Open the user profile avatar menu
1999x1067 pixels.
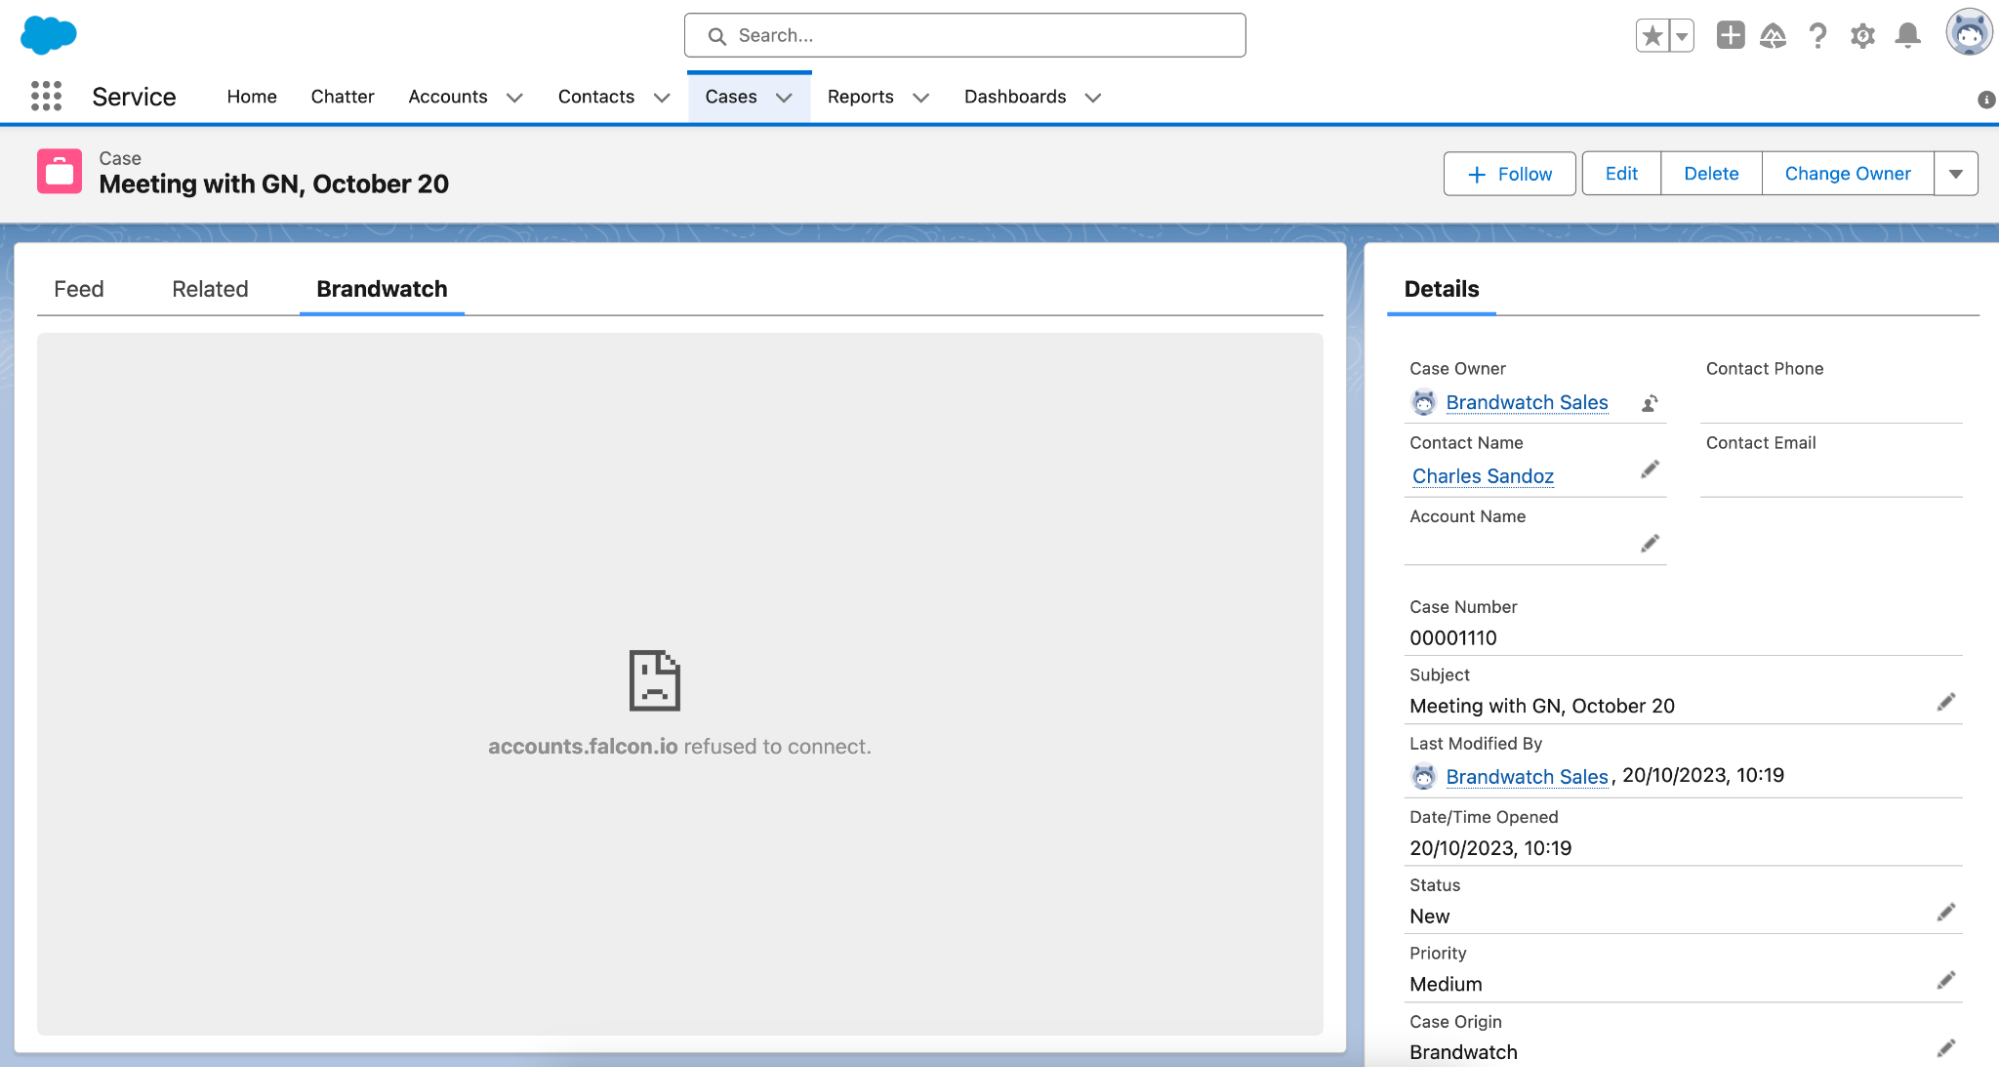1968,33
